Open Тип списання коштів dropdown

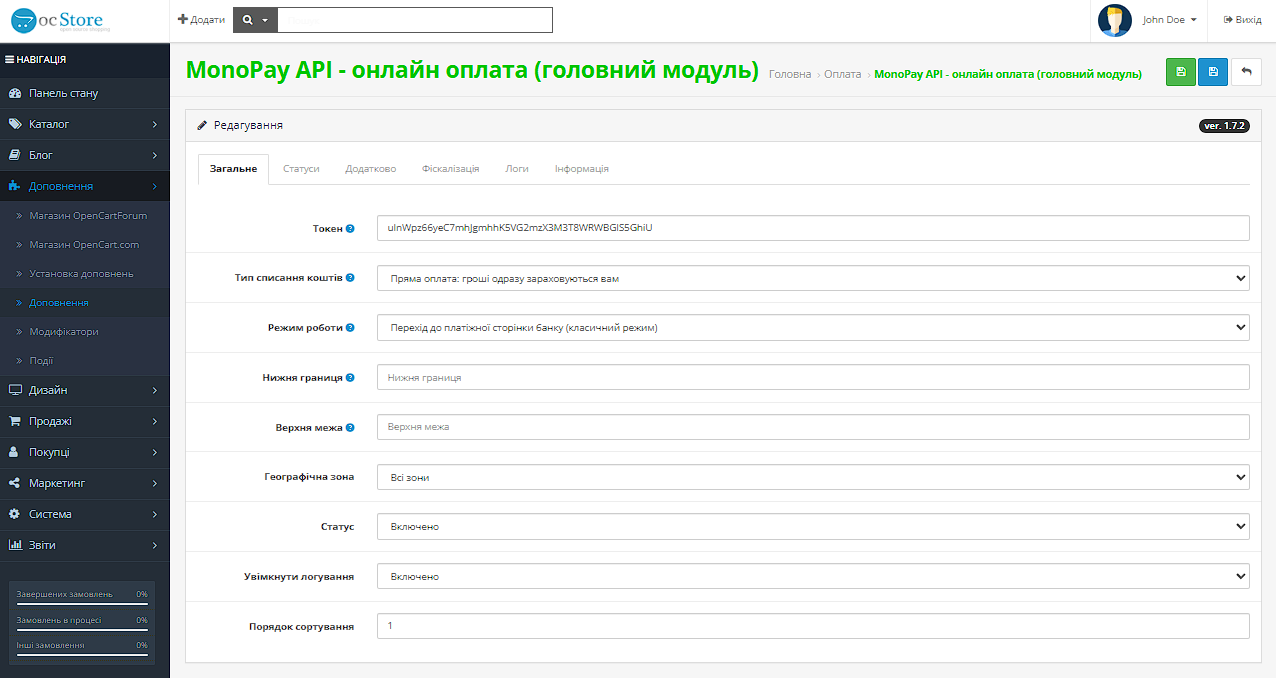tap(813, 278)
